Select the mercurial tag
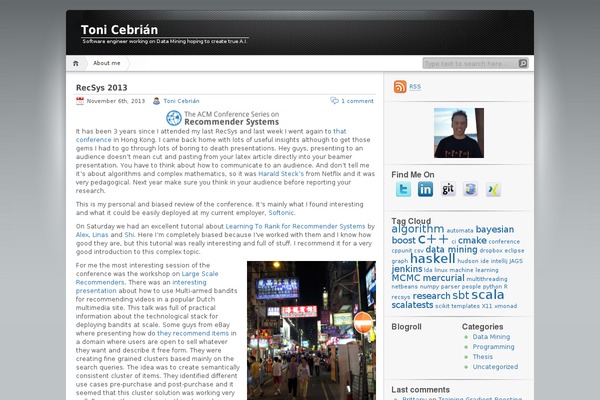This screenshot has width=600, height=400. (443, 278)
